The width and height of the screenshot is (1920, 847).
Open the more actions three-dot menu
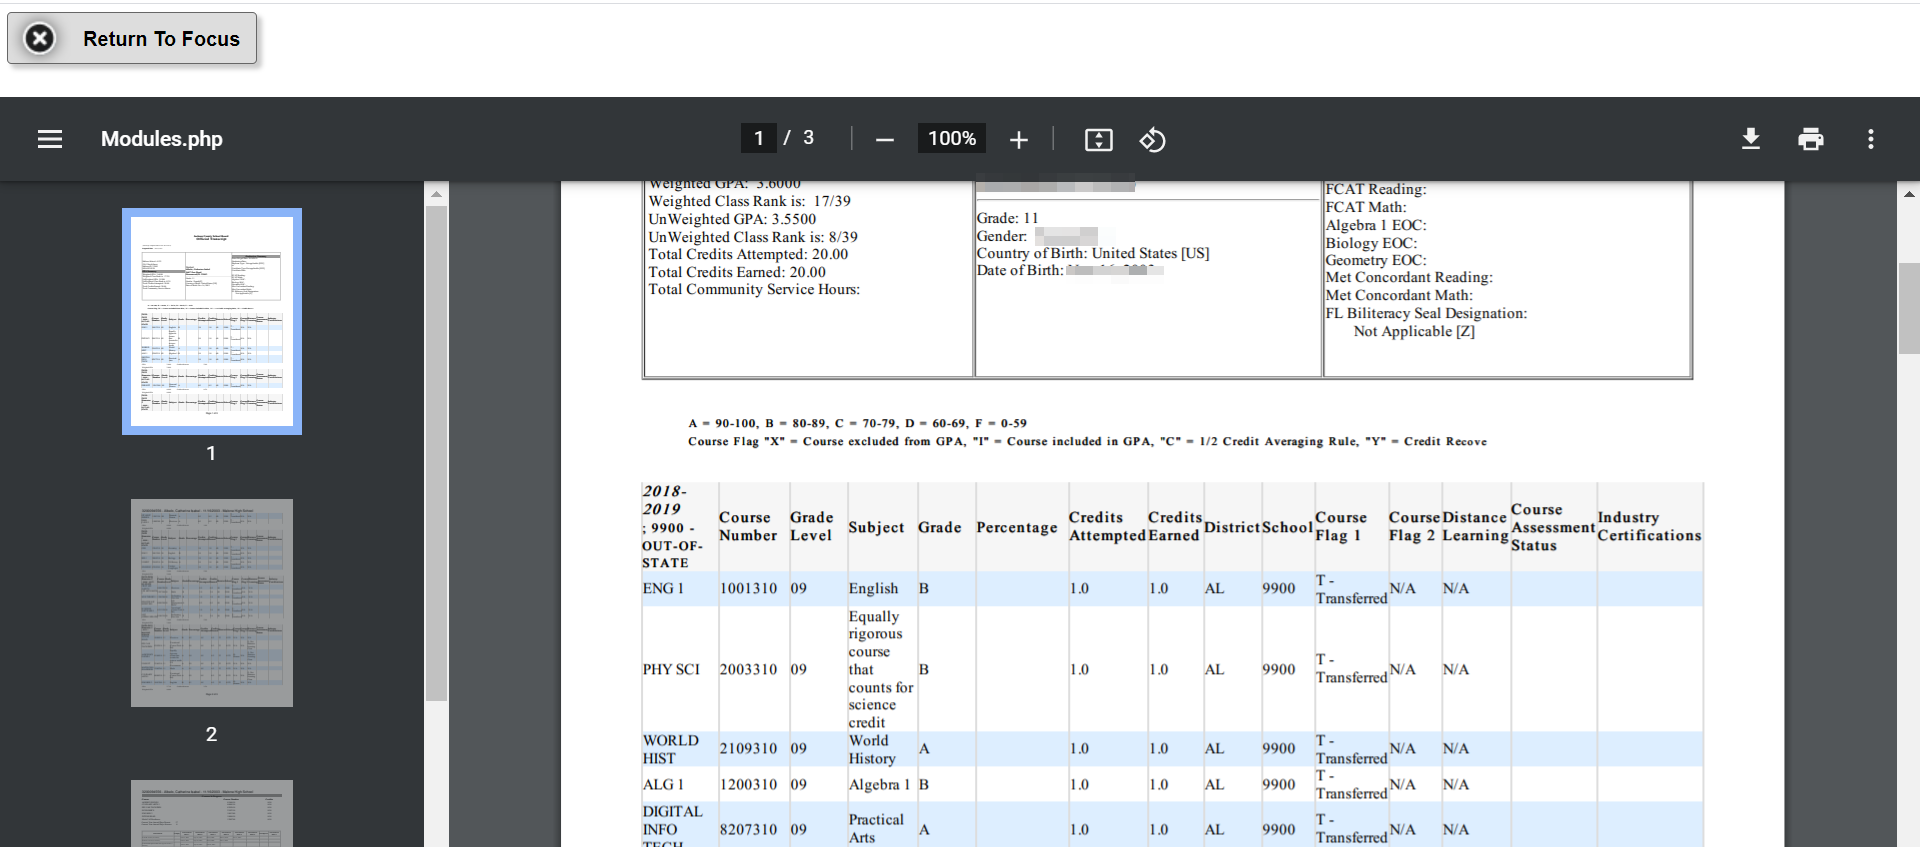click(1870, 139)
